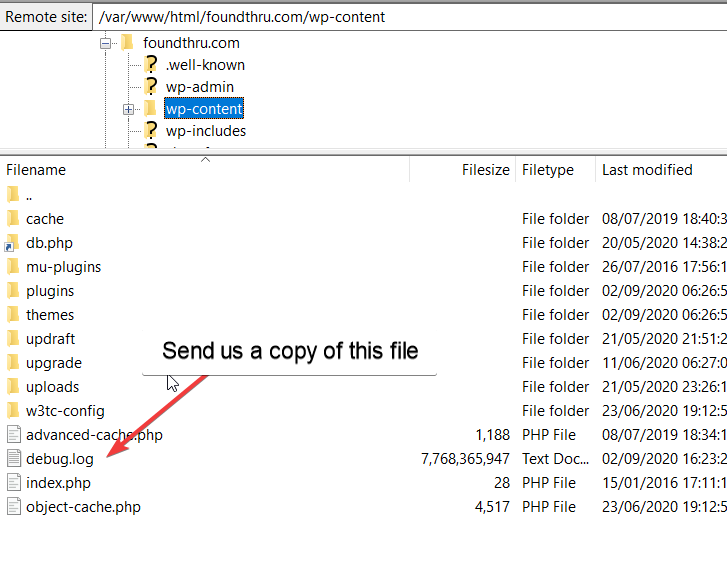Image resolution: width=727 pixels, height=571 pixels.
Task: Click the 1,188 filesize of advanced-cache.php
Action: 492,435
